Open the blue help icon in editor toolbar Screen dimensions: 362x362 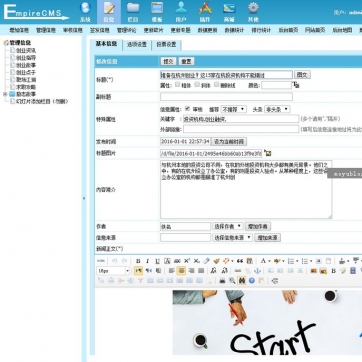252,281
